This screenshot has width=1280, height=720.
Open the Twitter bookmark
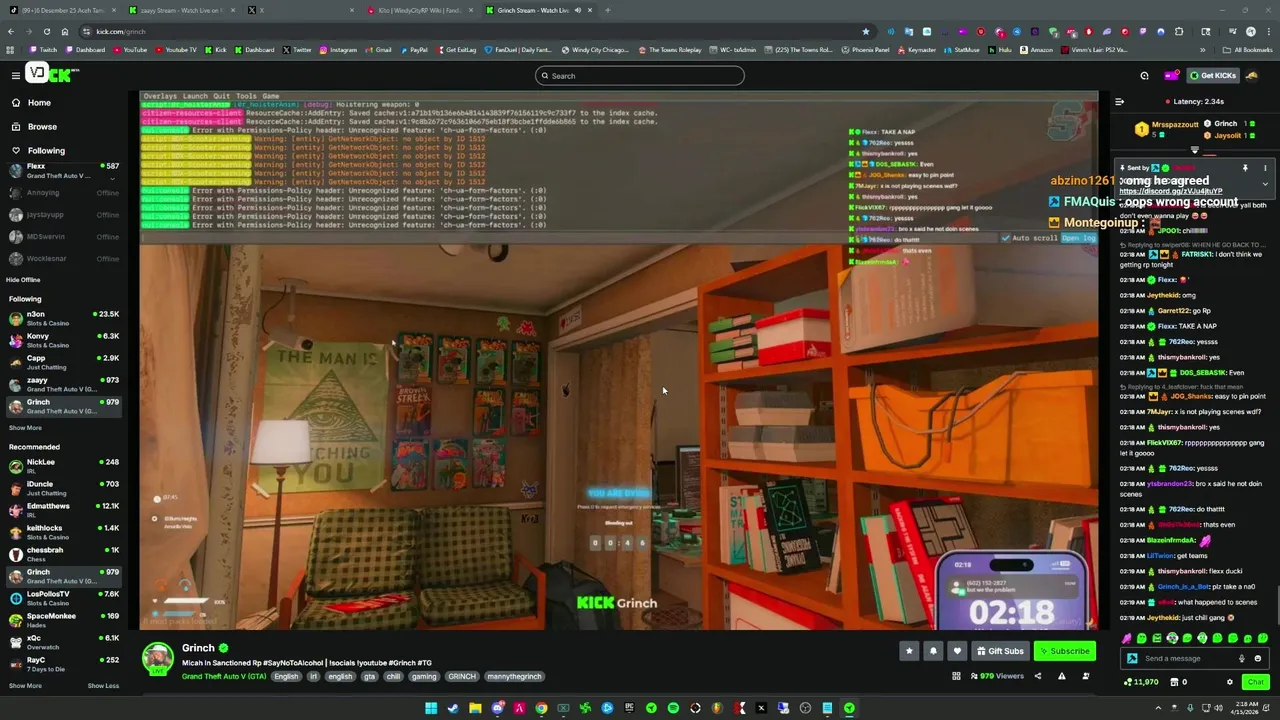point(297,50)
